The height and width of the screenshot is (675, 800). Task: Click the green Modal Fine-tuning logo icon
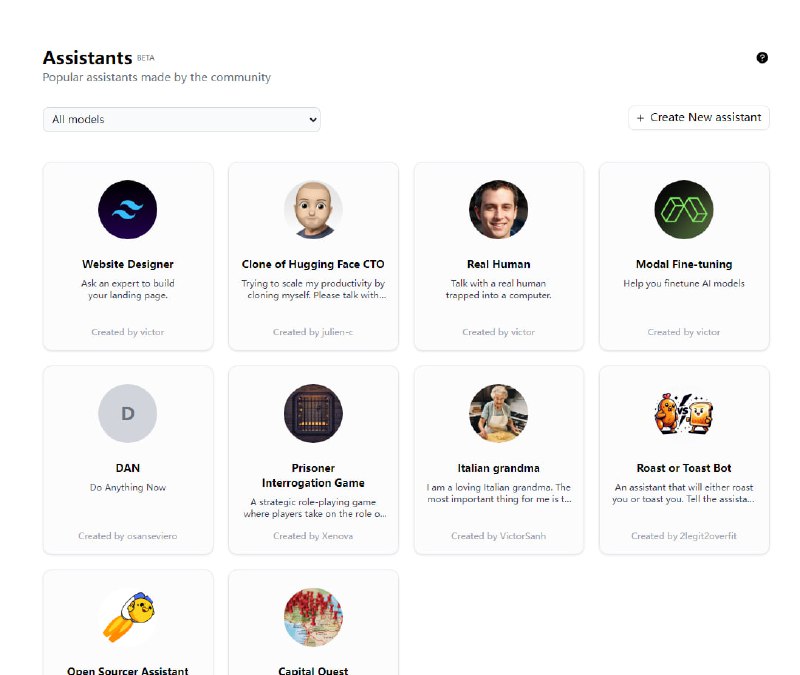(684, 210)
